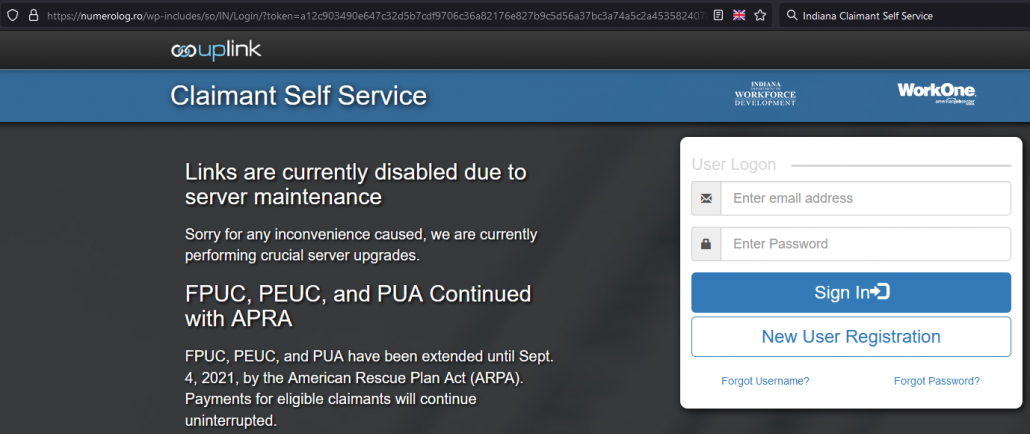Click the tracking protection shield icon
Screen dimensions: 1030x434
coord(12,16)
